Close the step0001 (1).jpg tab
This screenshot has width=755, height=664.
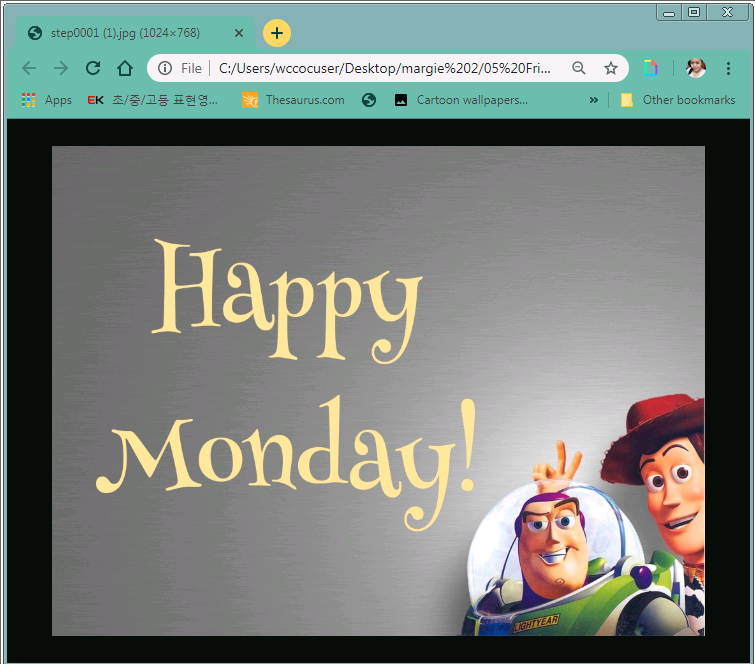pyautogui.click(x=239, y=33)
